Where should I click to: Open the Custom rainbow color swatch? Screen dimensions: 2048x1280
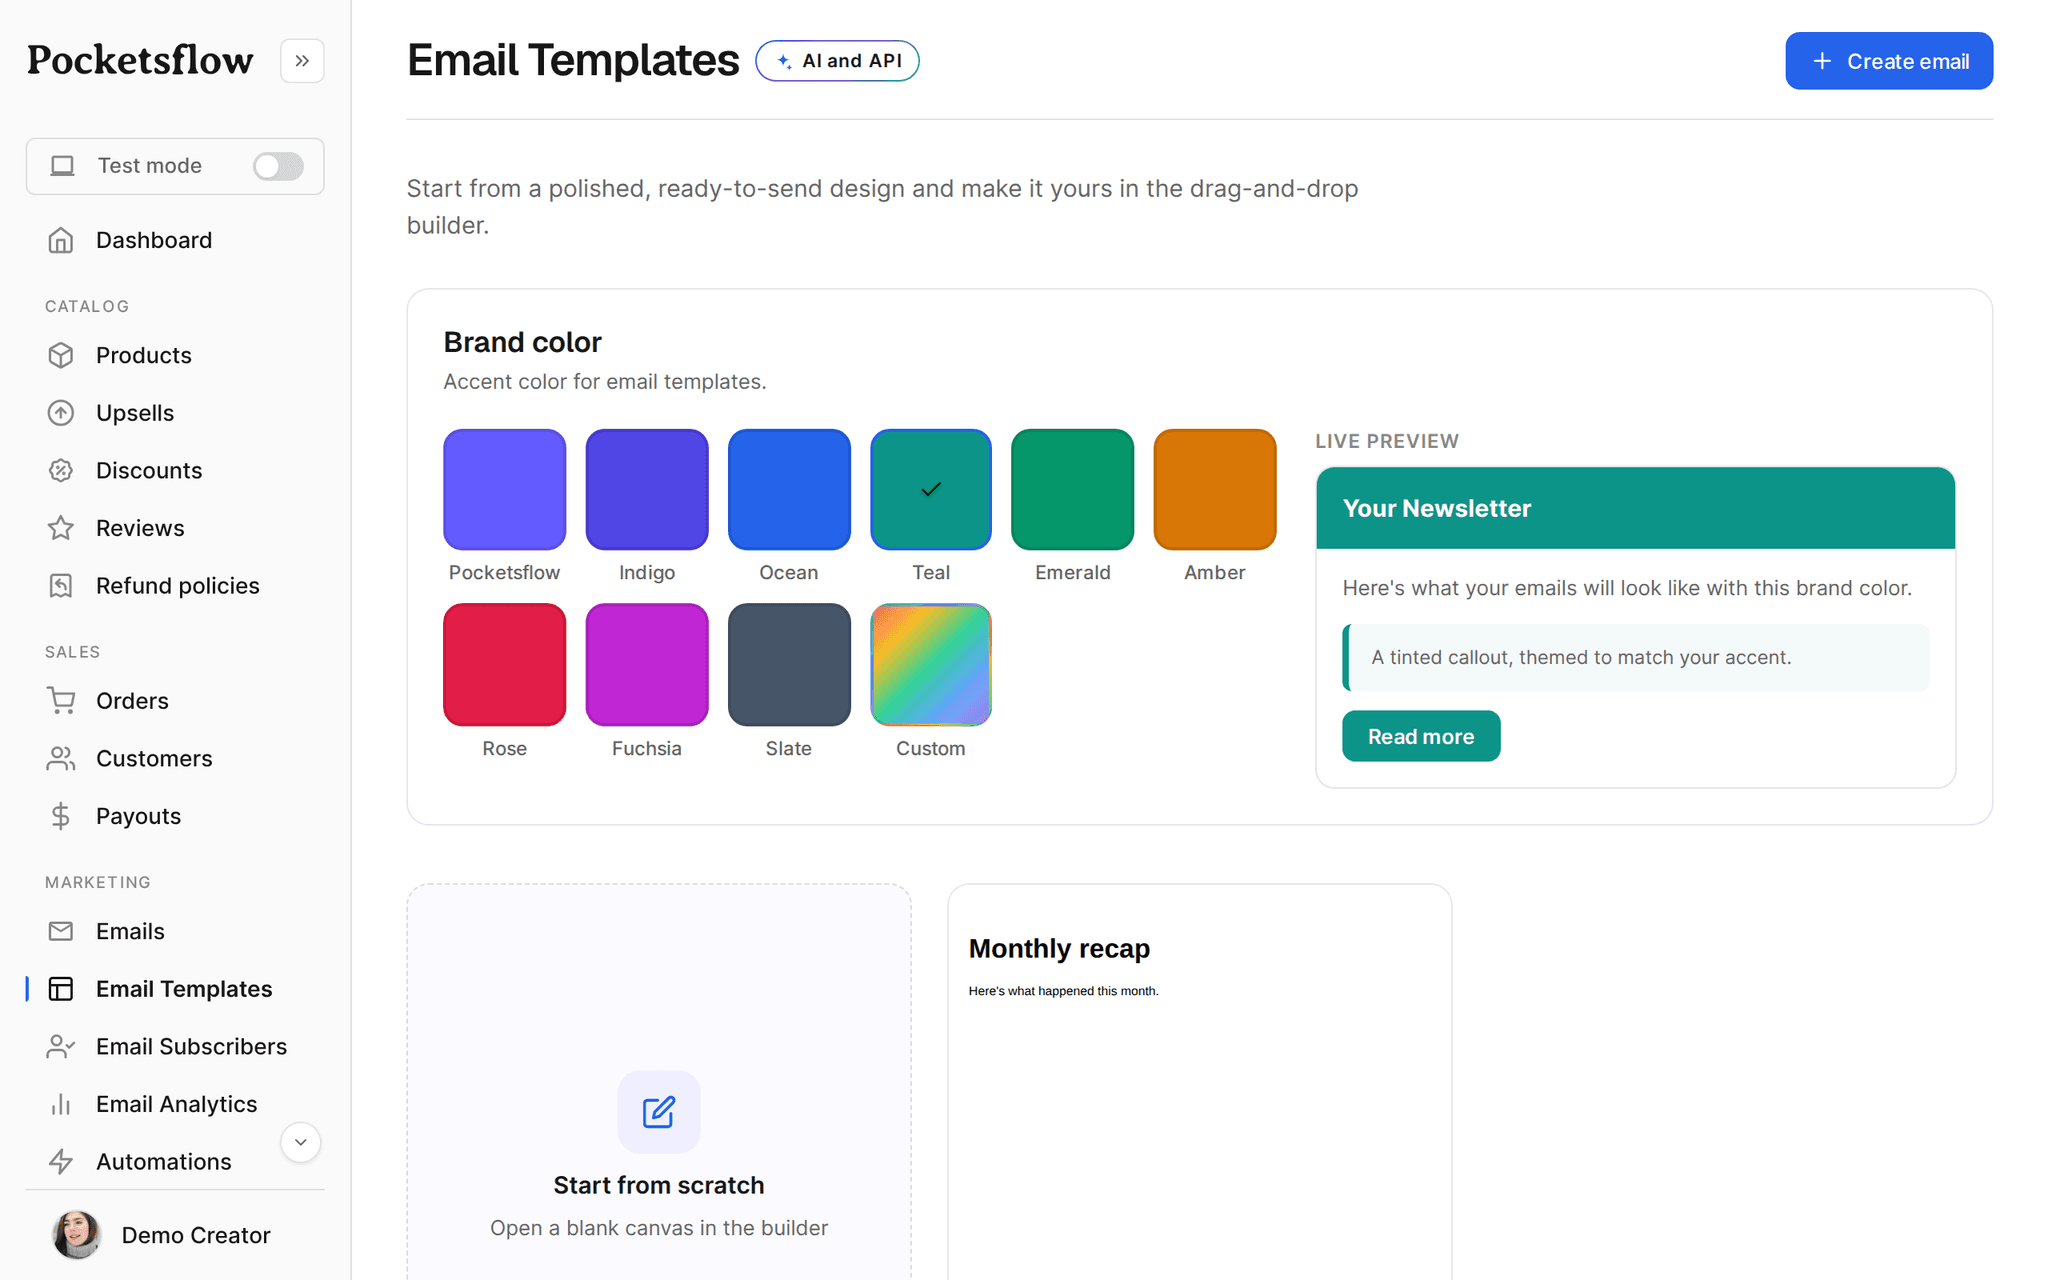point(931,665)
